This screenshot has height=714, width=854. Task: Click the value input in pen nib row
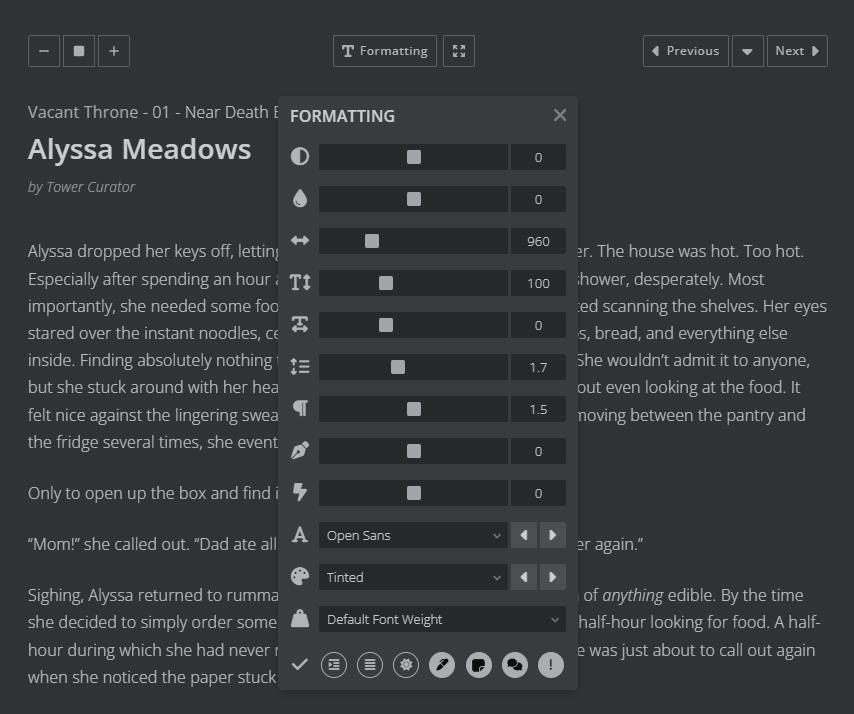pyautogui.click(x=538, y=450)
